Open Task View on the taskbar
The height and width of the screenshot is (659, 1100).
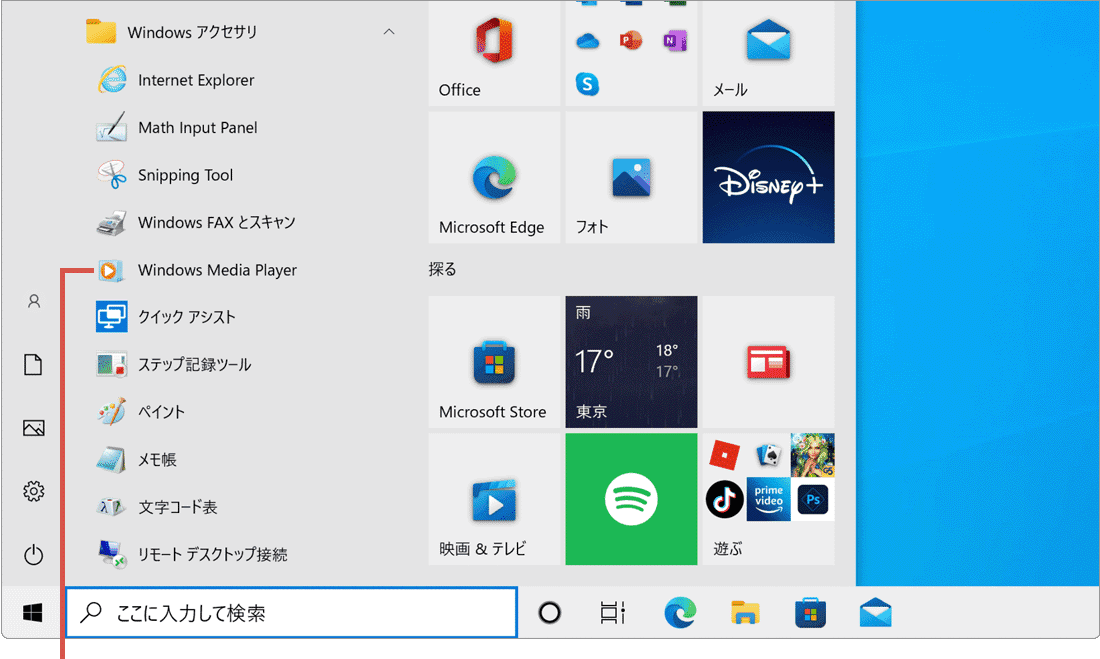pos(612,612)
